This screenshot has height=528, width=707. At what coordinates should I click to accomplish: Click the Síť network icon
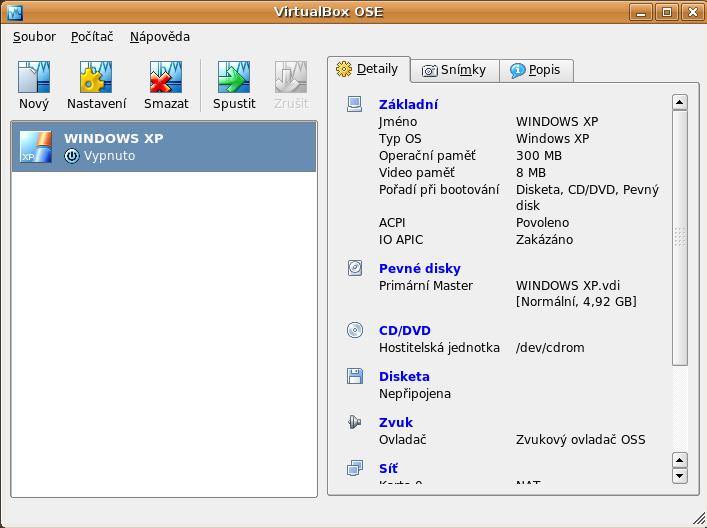pyautogui.click(x=355, y=468)
